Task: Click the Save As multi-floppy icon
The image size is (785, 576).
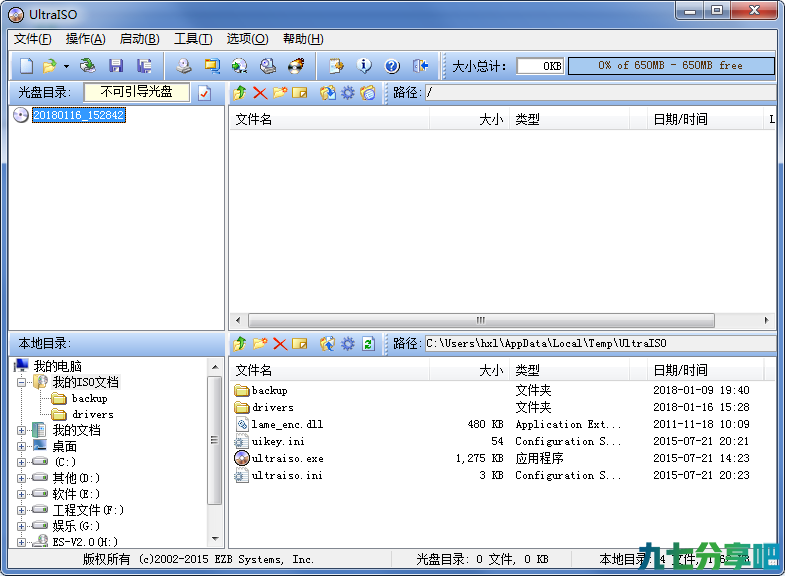Action: tap(144, 66)
